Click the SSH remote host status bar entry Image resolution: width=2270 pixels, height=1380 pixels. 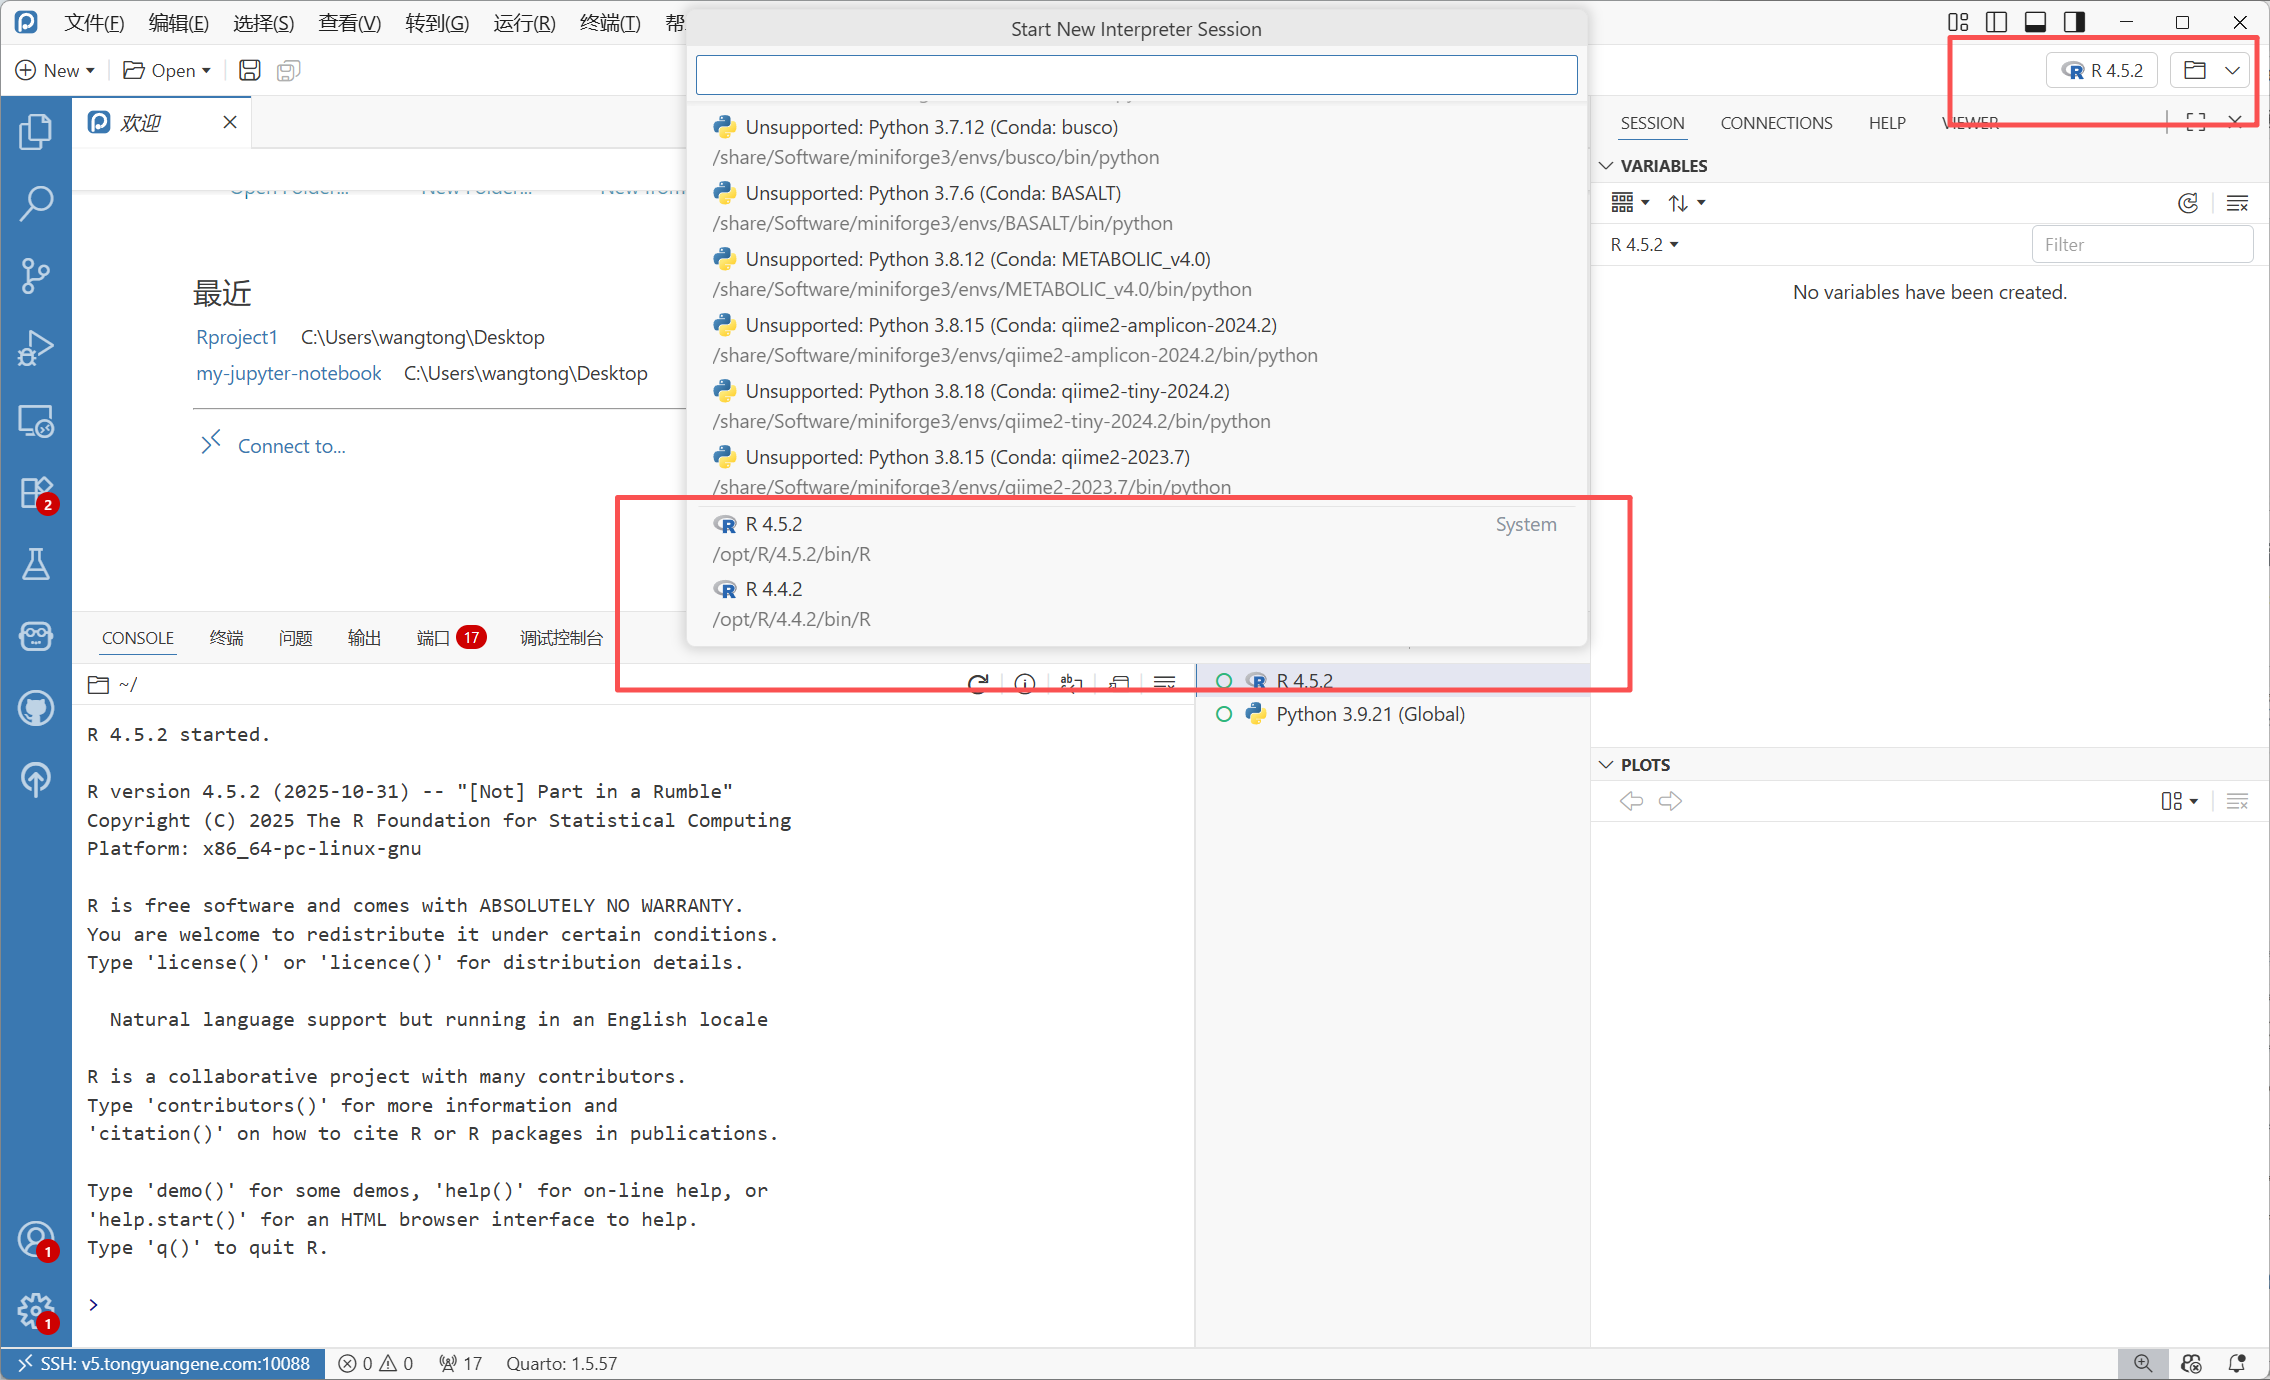pos(164,1364)
